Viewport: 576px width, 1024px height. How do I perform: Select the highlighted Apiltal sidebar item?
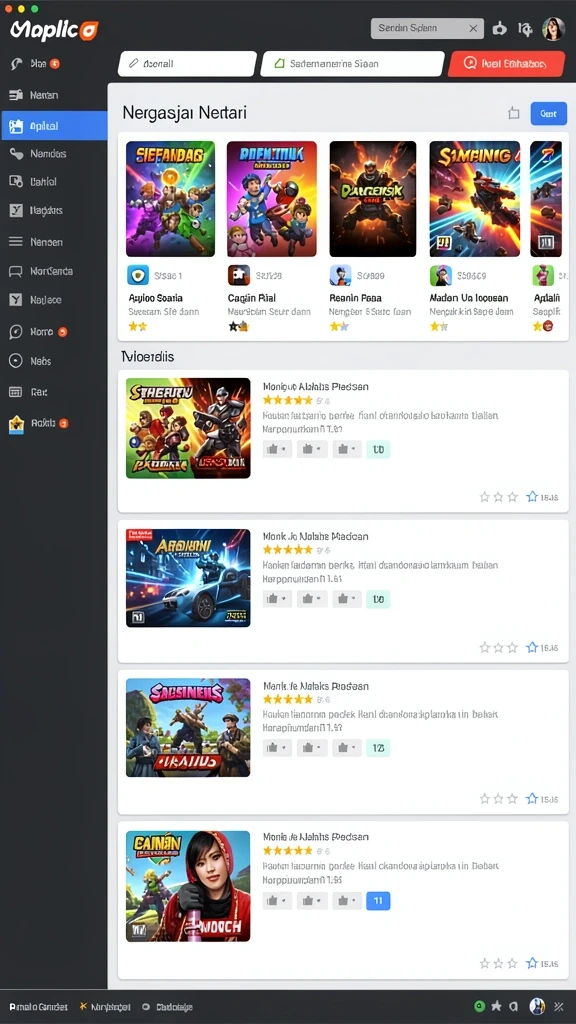tap(54, 126)
